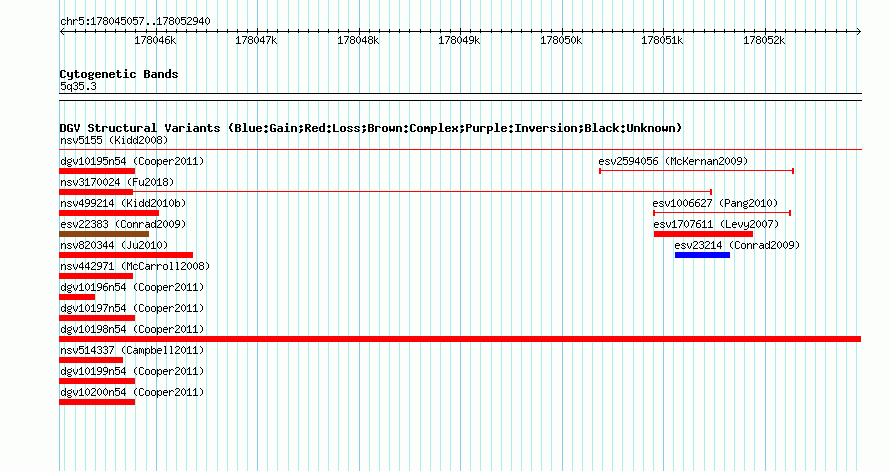This screenshot has width=890, height=471.
Task: Click the red bar under nsv820344
Action: 126,255
